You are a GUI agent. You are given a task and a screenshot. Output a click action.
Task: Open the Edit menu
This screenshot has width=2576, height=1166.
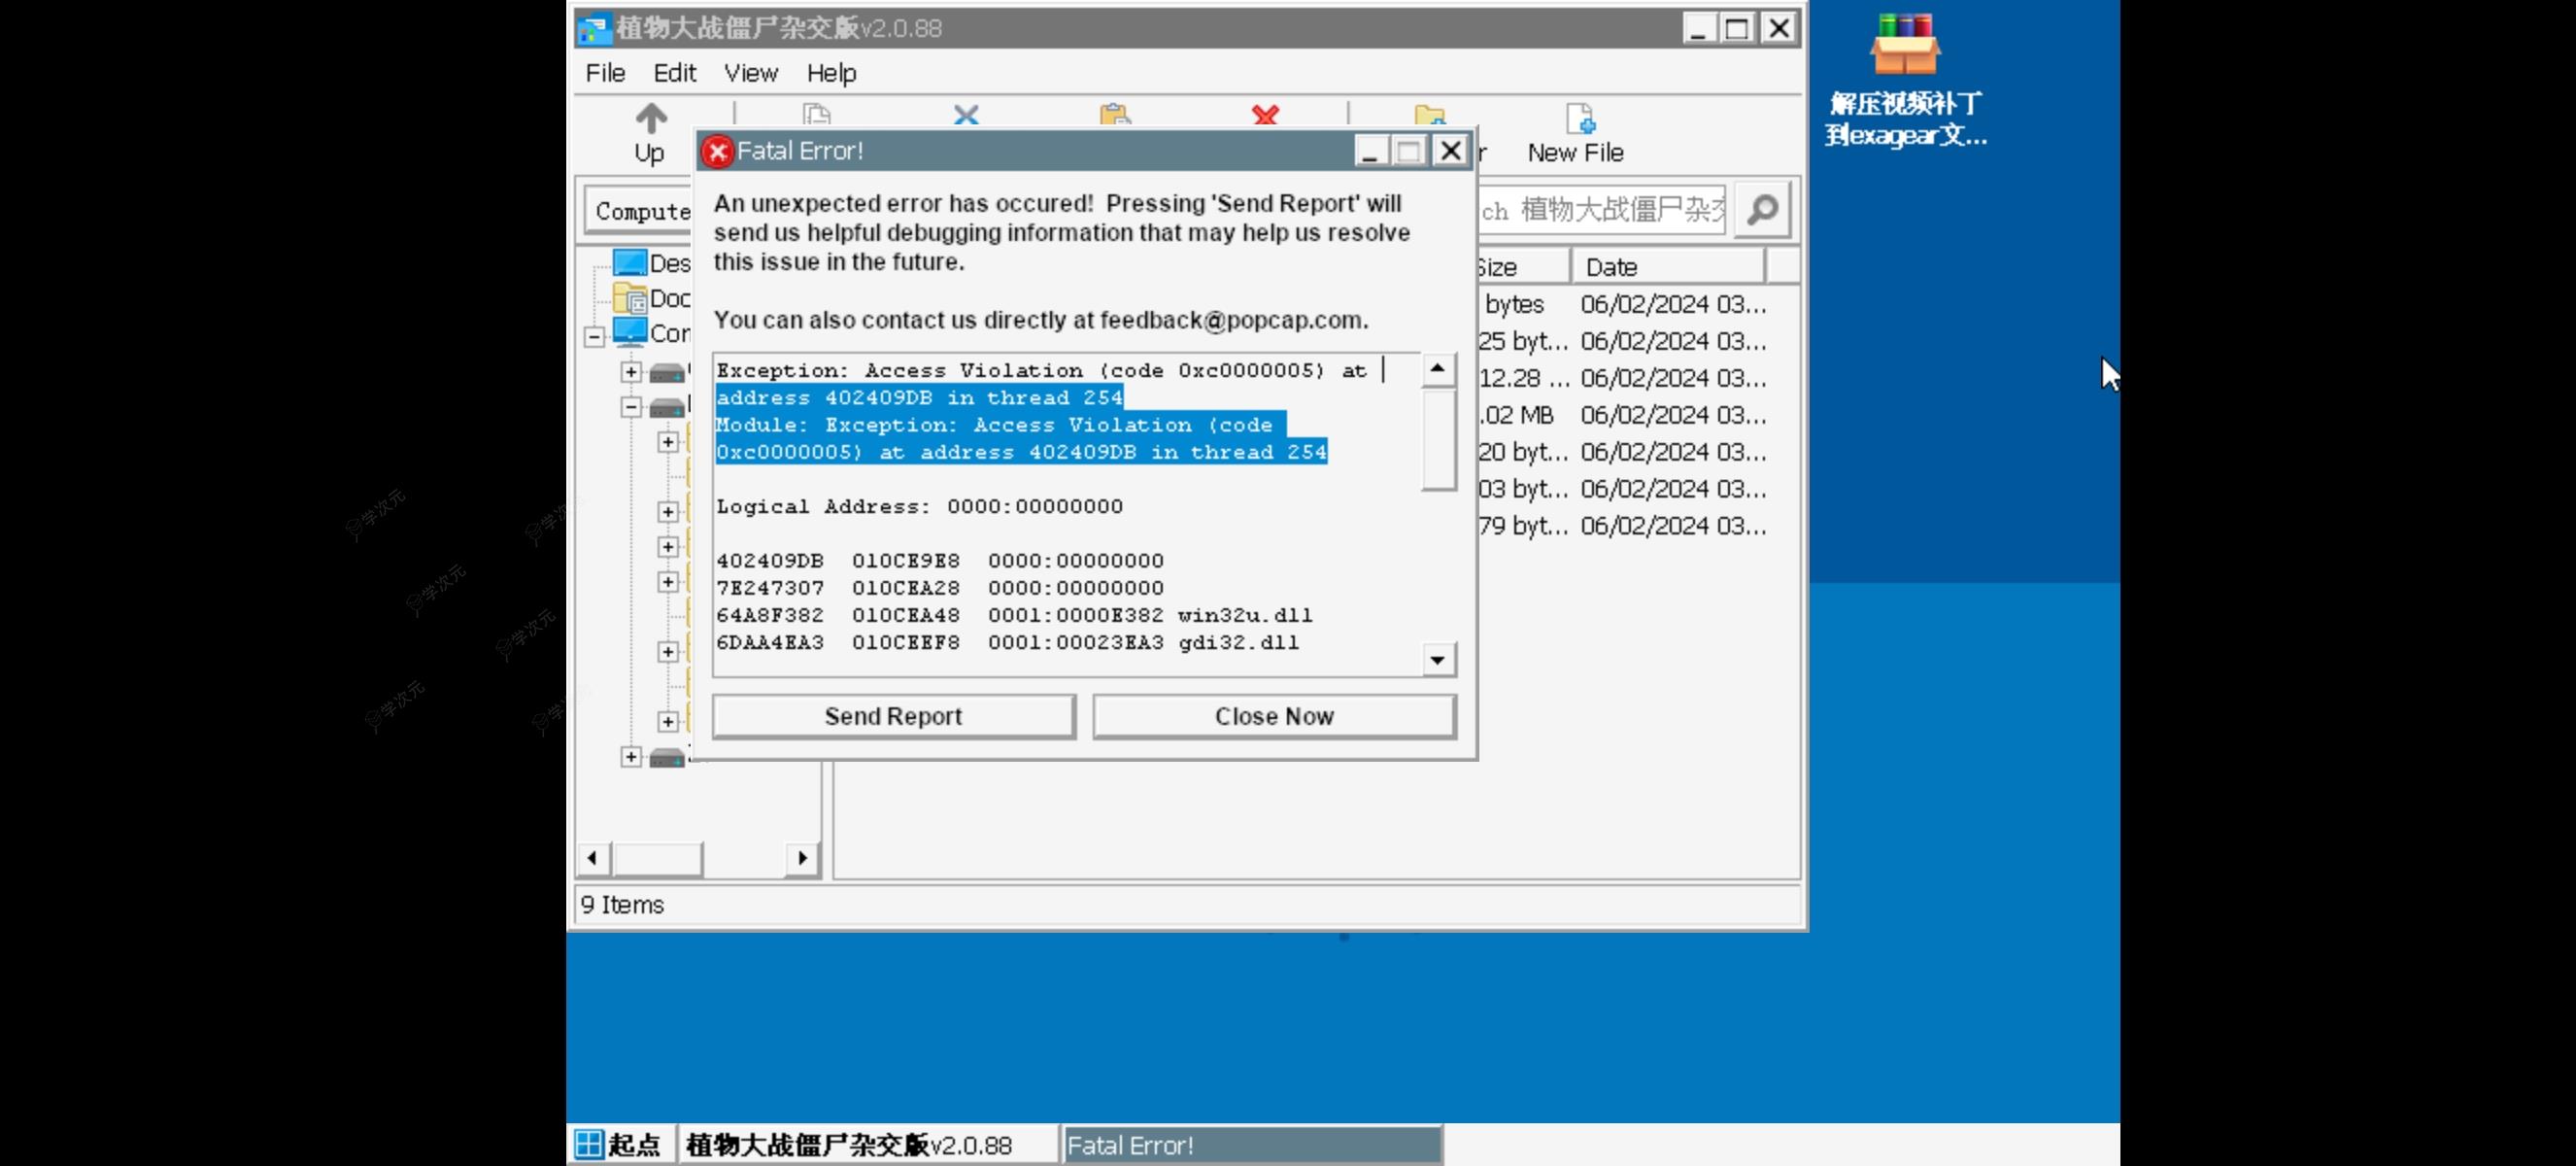pos(675,73)
